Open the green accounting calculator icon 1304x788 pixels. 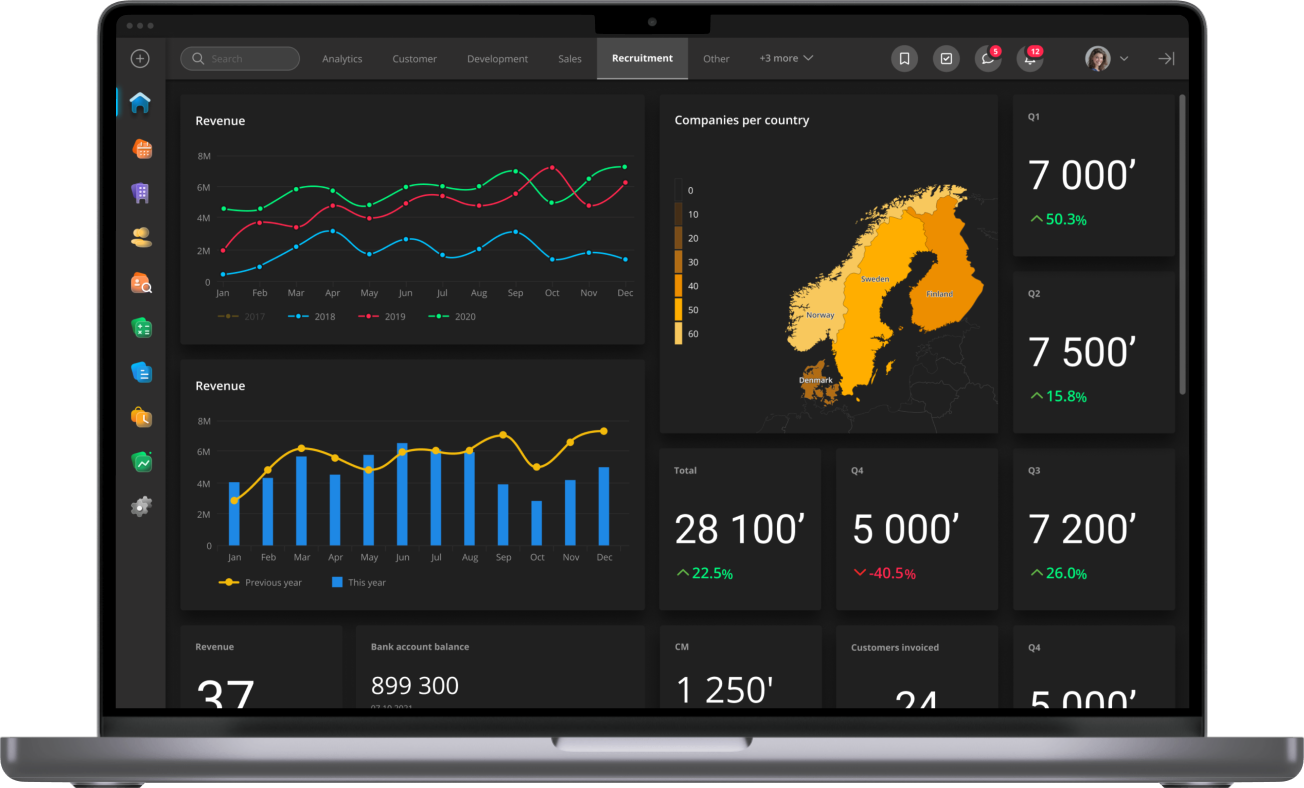[140, 327]
